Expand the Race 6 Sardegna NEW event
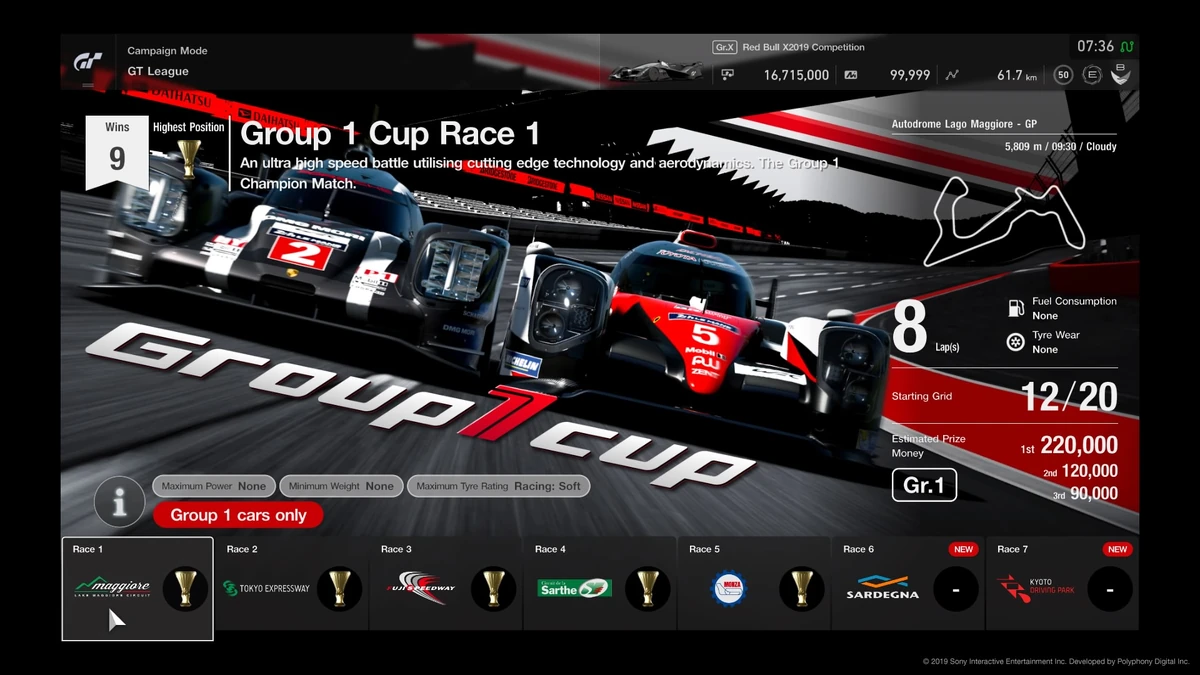This screenshot has height=675, width=1200. [908, 589]
